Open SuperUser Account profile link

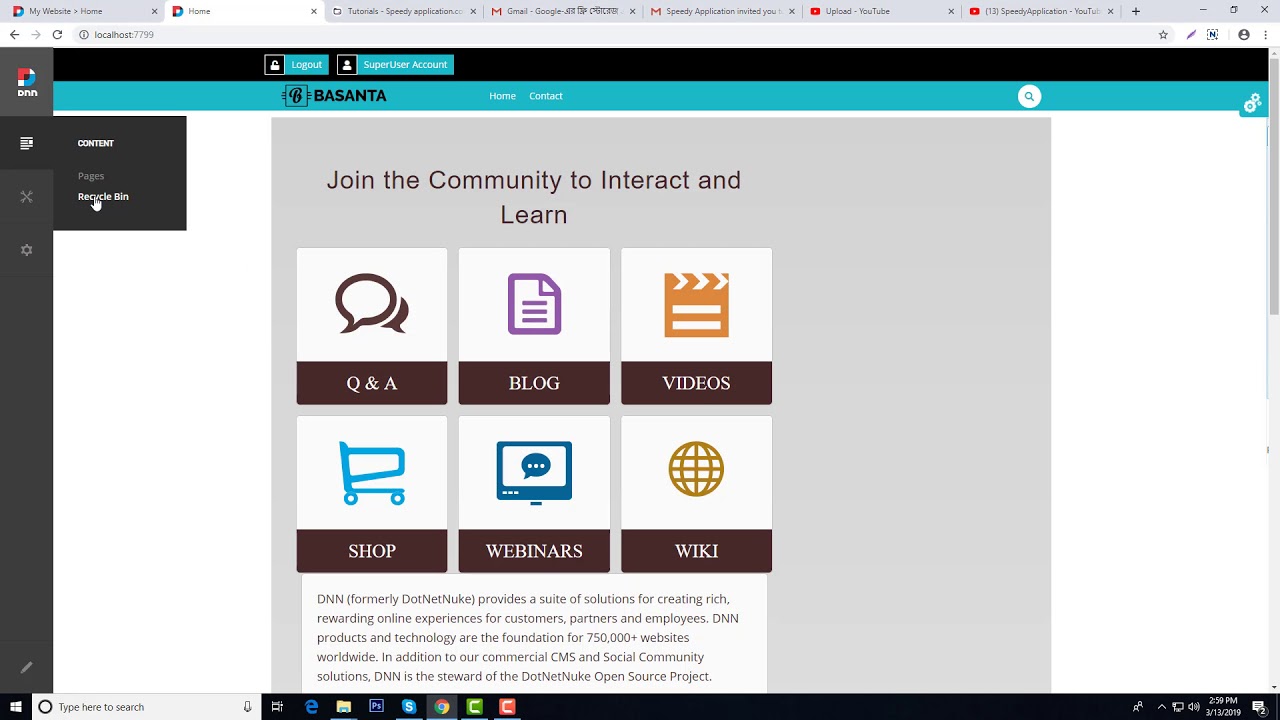tap(395, 64)
